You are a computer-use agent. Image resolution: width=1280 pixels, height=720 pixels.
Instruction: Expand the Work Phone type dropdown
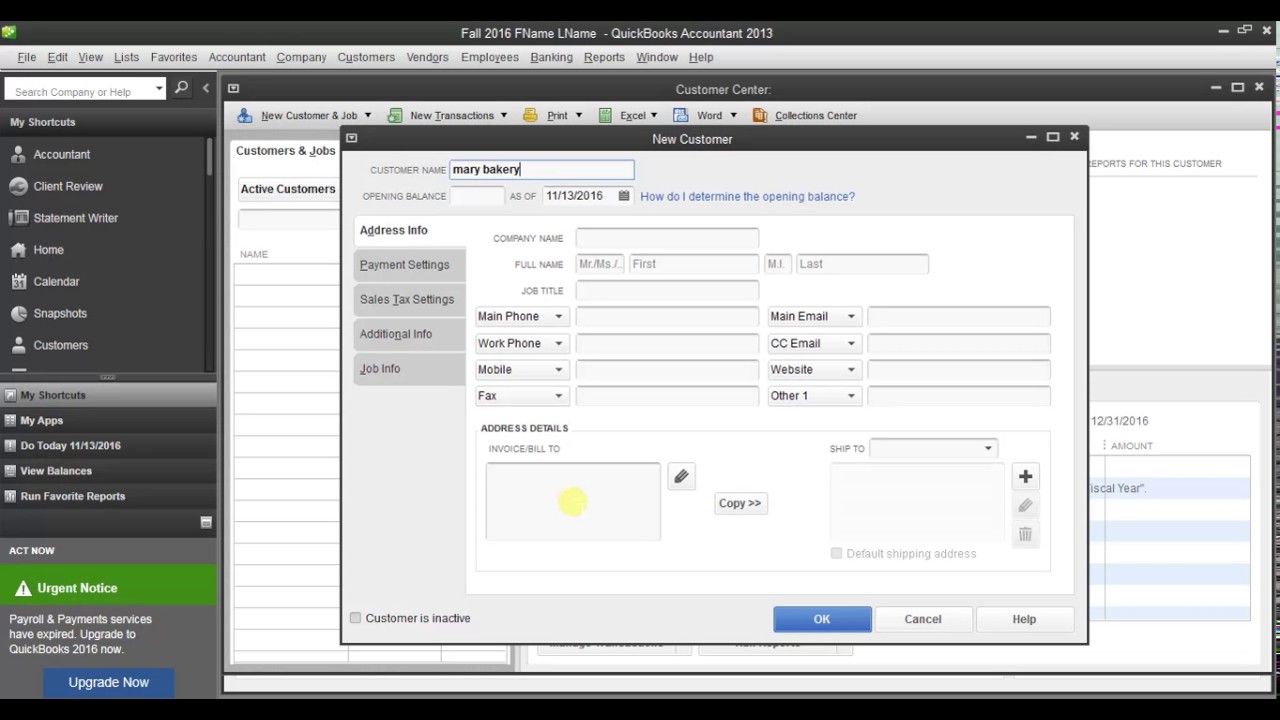tap(559, 343)
